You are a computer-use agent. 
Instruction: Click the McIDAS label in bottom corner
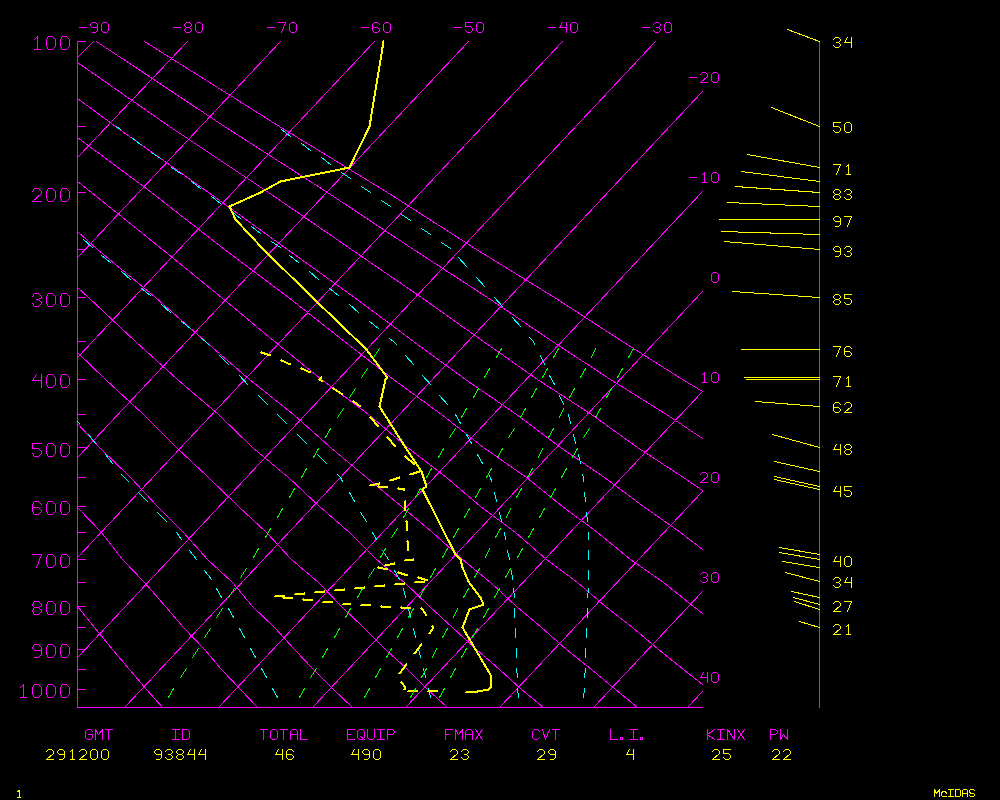coord(954,792)
